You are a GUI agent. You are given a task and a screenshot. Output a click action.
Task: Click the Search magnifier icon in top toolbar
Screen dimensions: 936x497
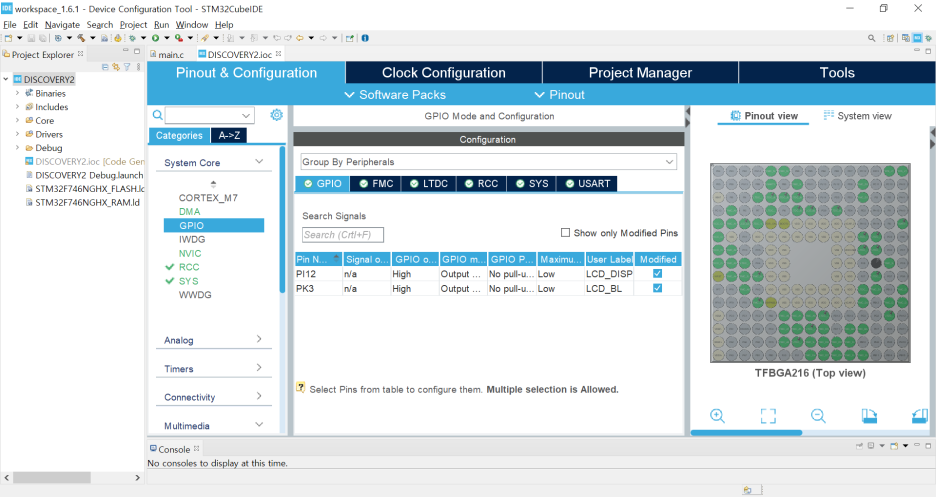point(872,38)
